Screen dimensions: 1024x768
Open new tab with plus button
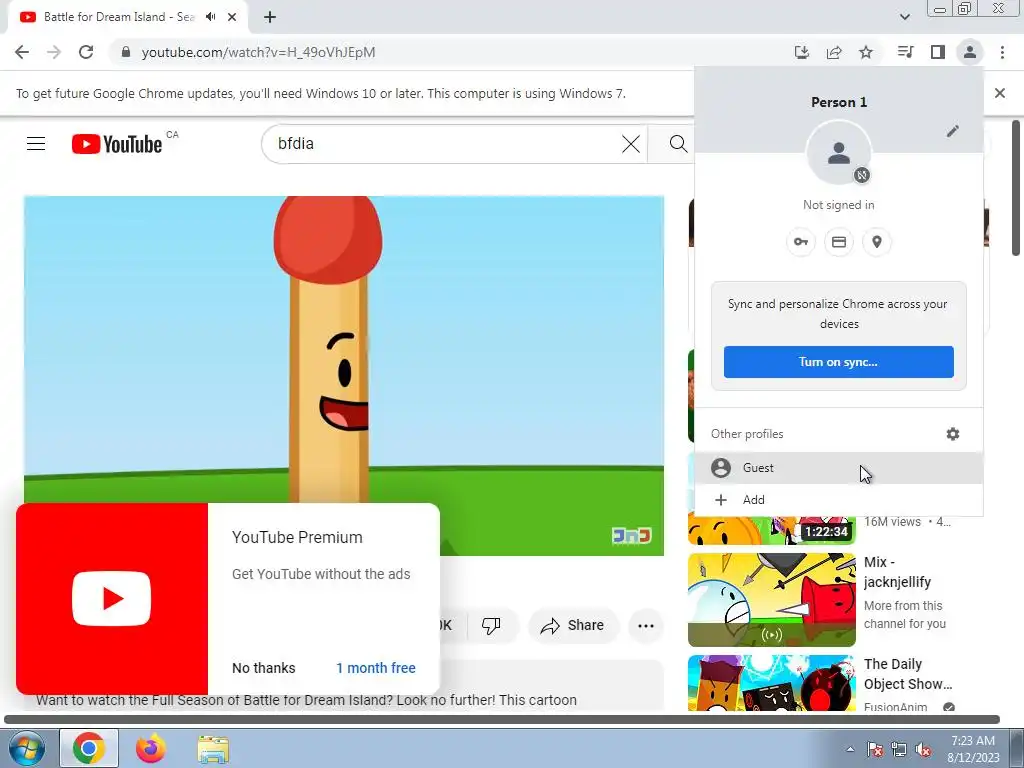270,17
